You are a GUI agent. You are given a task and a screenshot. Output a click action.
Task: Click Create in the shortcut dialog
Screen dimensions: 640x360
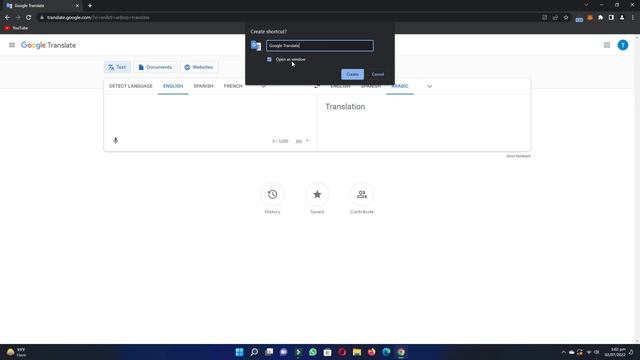pyautogui.click(x=352, y=74)
